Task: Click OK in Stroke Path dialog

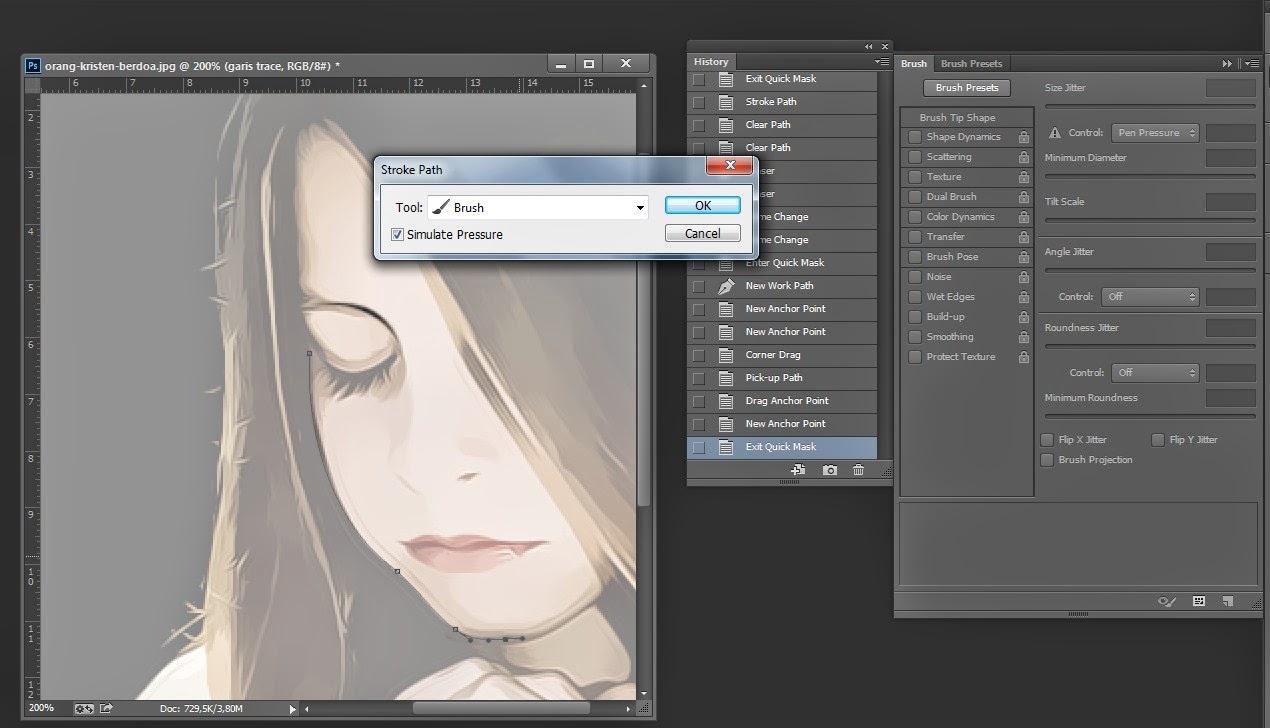Action: (702, 205)
